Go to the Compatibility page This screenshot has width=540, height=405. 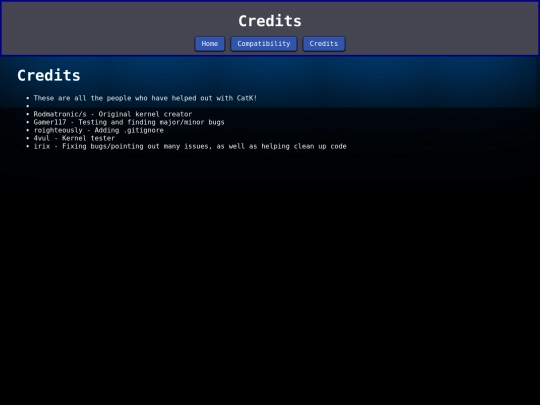(263, 44)
